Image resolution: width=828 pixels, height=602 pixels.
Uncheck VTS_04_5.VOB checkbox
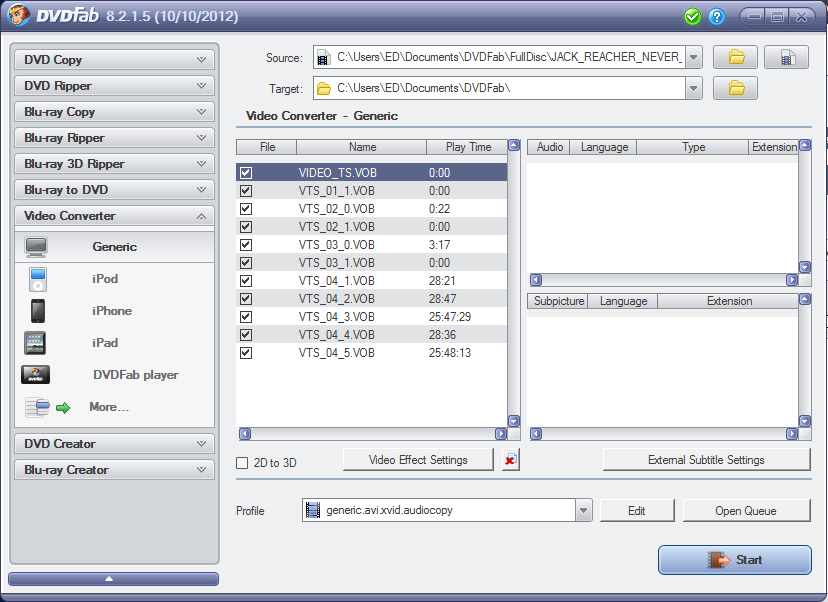pos(246,352)
